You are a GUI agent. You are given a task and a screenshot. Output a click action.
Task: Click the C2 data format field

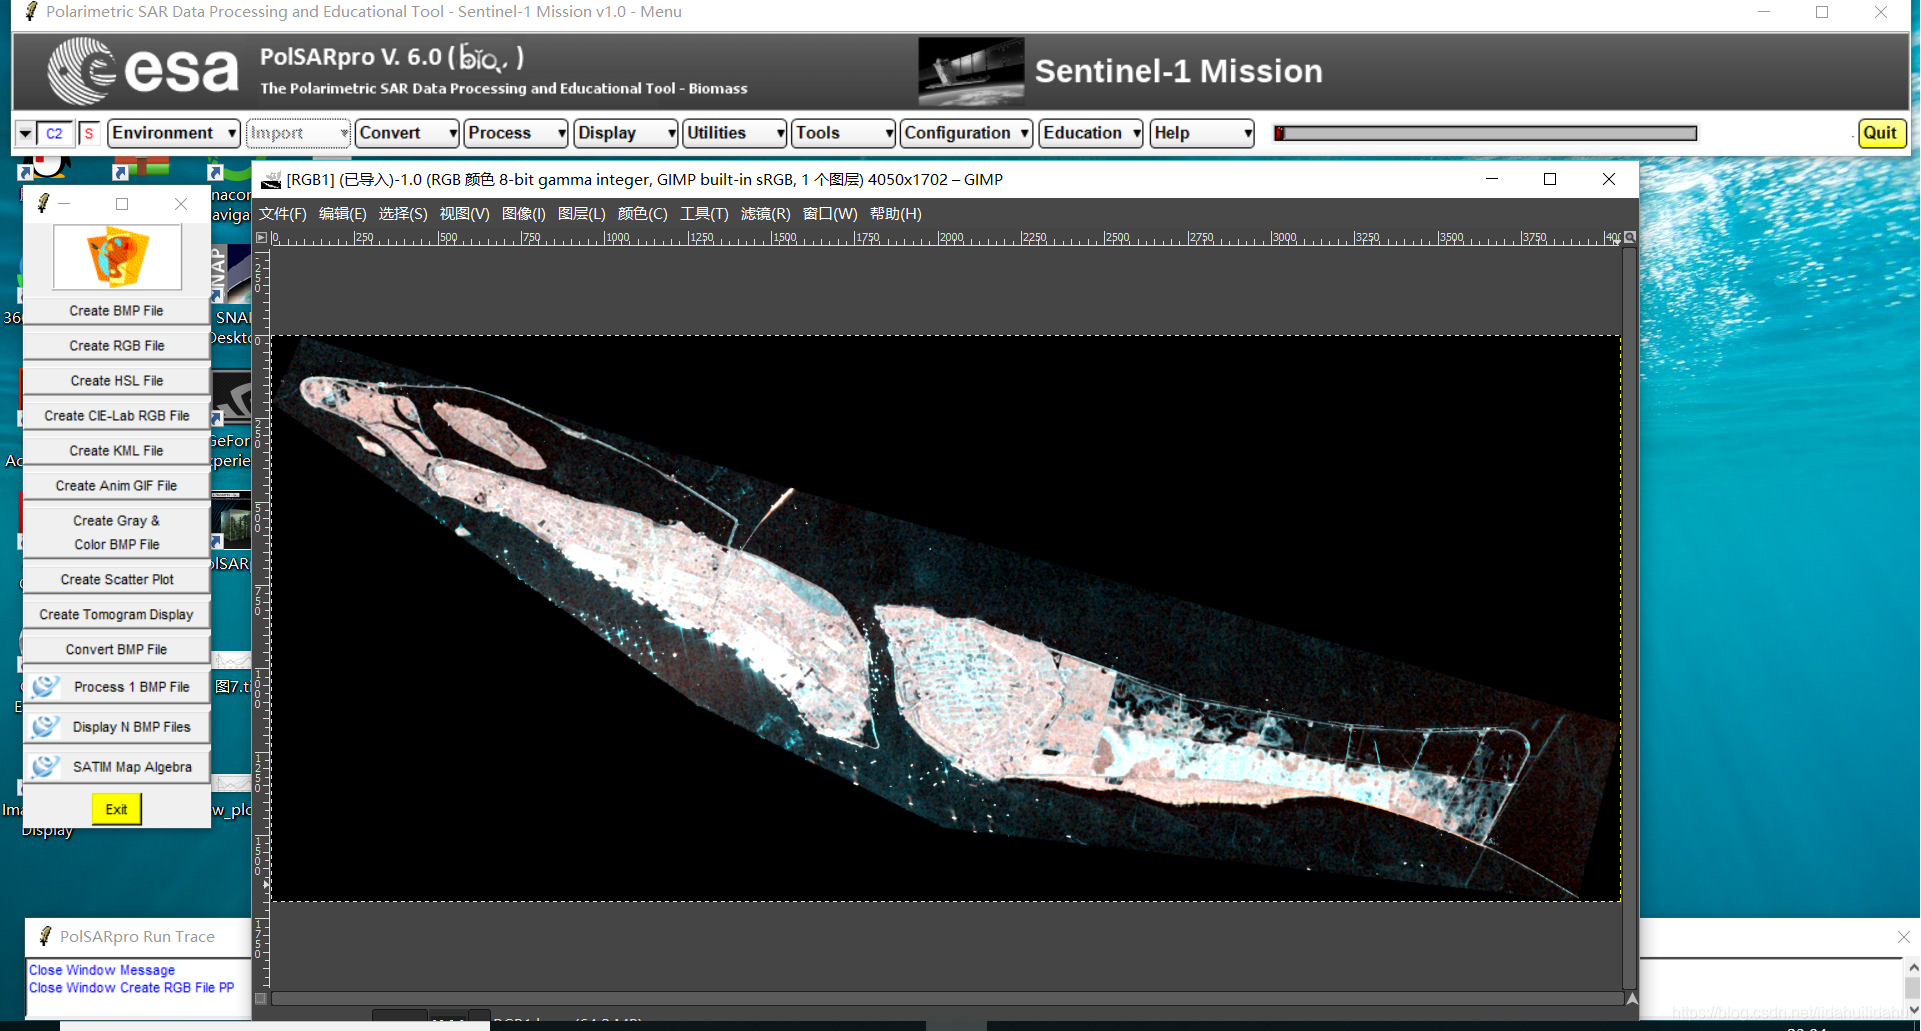coord(55,133)
